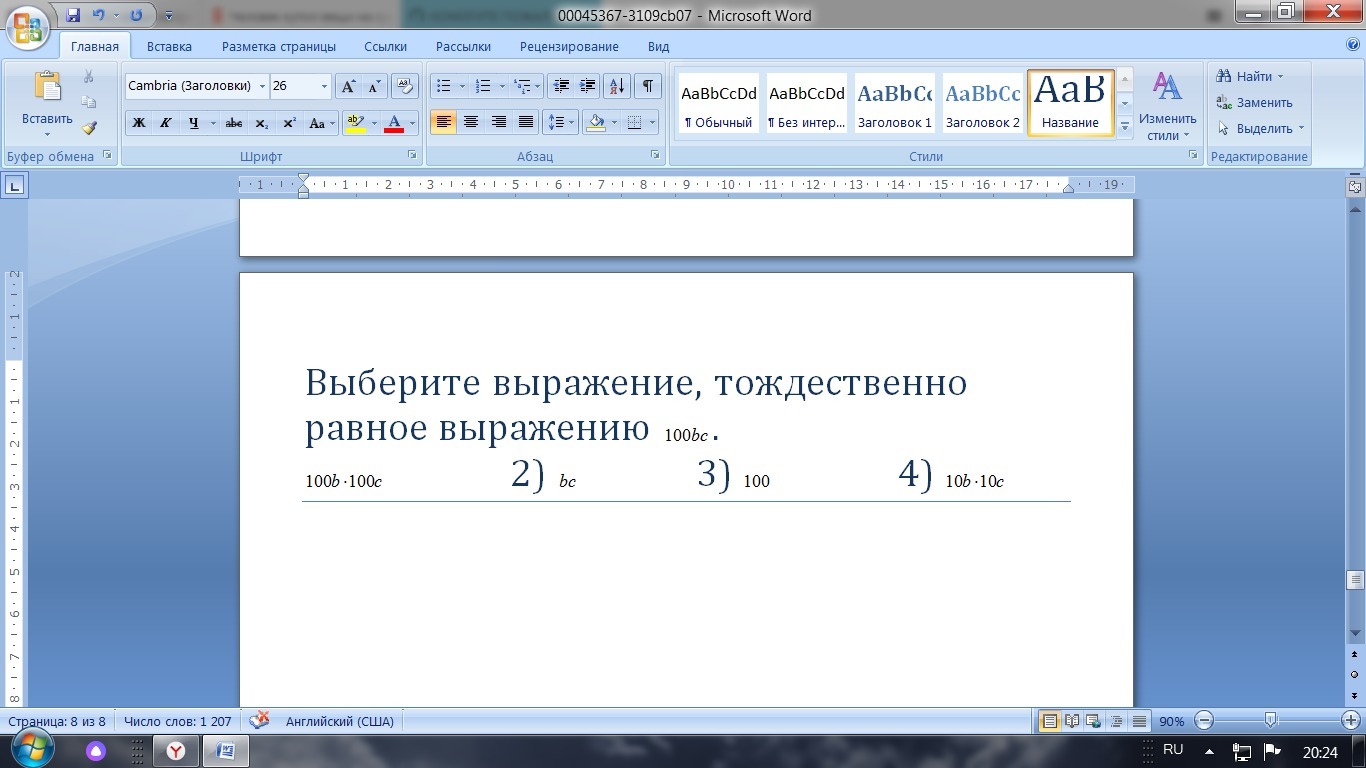Click the Format Painter brush icon
This screenshot has height=768, width=1366.
89,128
